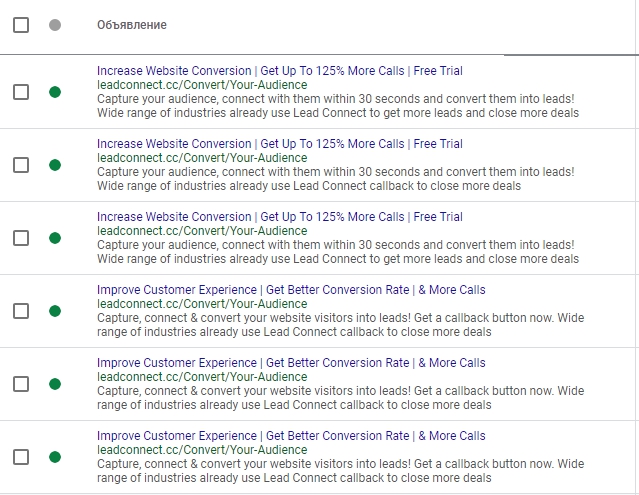Click the 'Capture, connect & convert' description in the fifth ad

click(x=341, y=398)
